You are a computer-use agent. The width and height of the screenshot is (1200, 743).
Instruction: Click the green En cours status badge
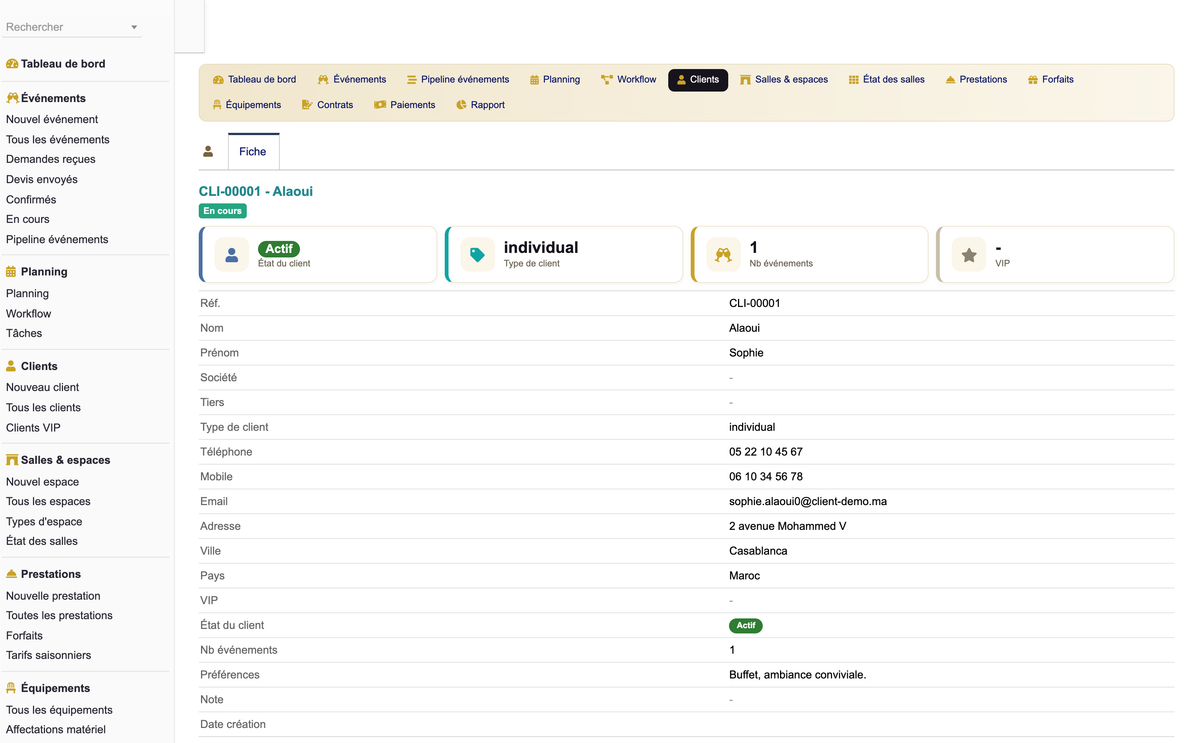tap(222, 211)
